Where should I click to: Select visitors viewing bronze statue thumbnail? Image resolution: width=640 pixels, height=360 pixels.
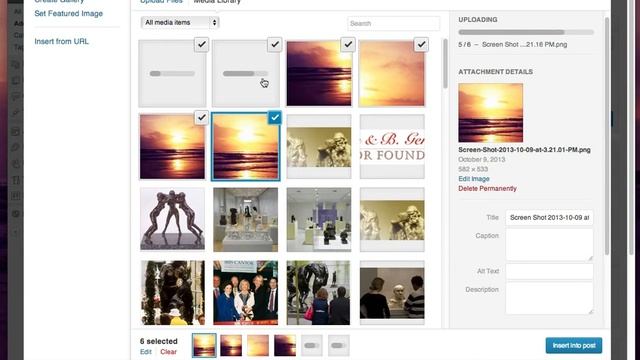pyautogui.click(x=319, y=293)
